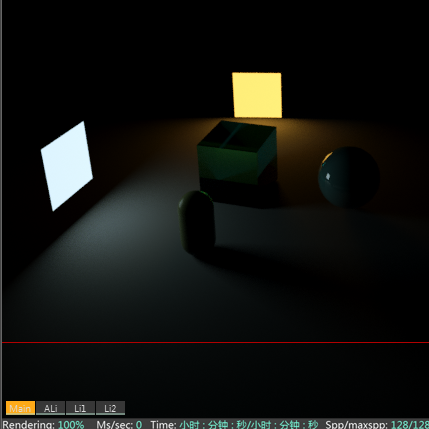Click the glossy sphere in the render
Viewport: 429px width, 429px height.
tap(349, 177)
